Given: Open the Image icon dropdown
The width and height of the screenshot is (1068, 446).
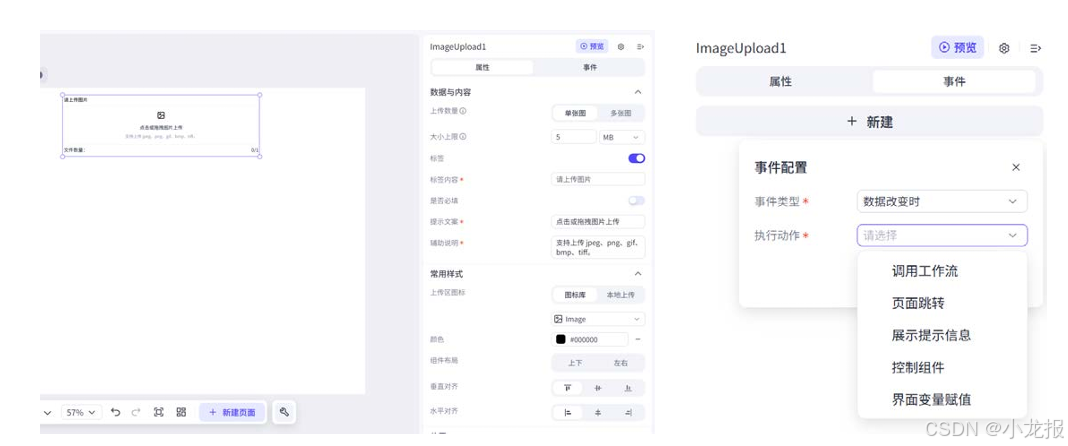Looking at the screenshot, I should (x=598, y=319).
